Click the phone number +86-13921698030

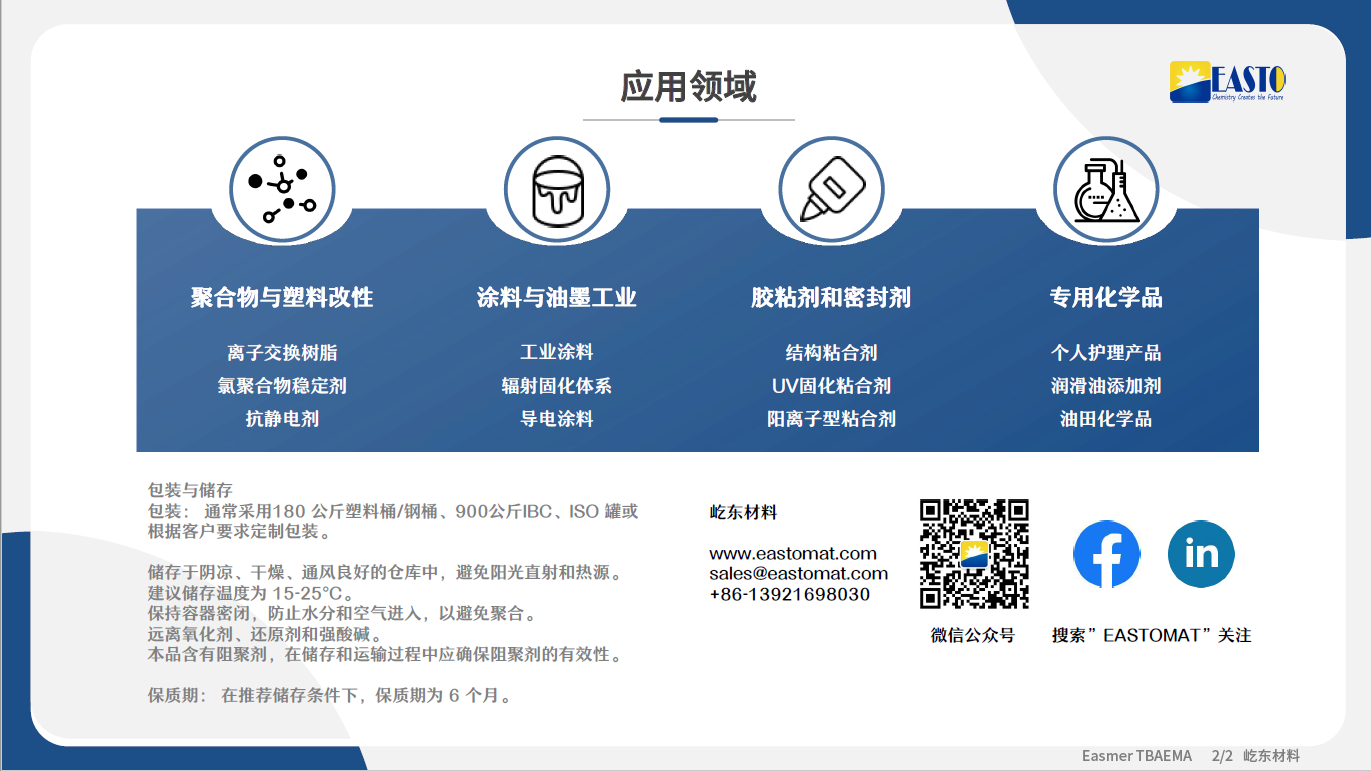[790, 594]
